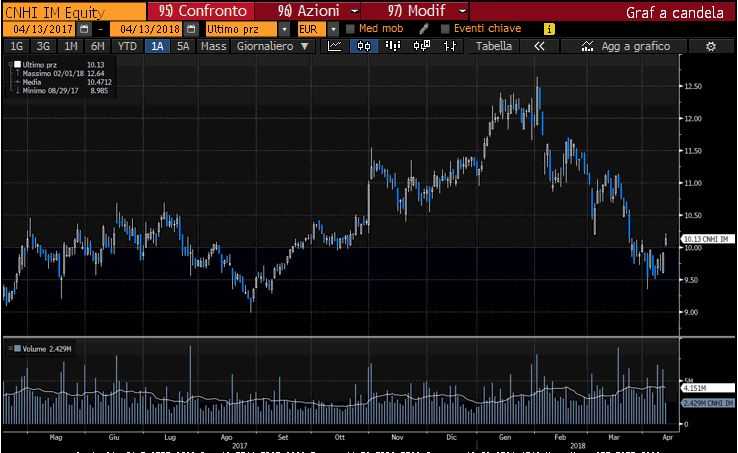Screen dimensions: 738x453
Task: Select the candle with volume chart icon
Action: (421, 46)
